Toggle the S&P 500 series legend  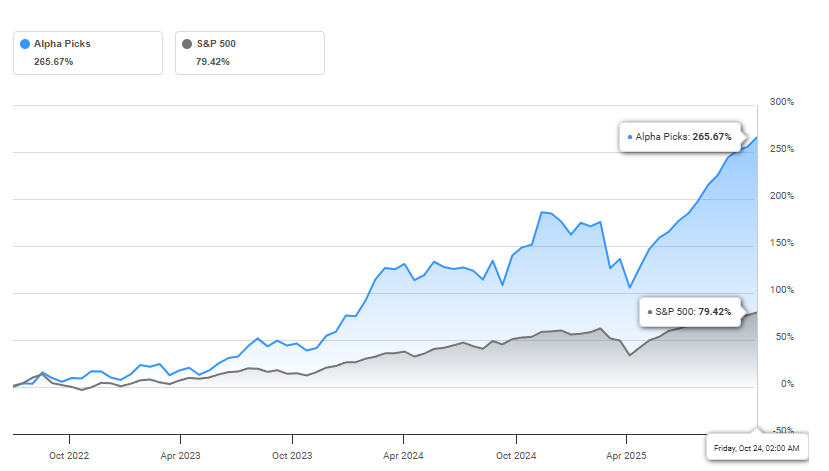pyautogui.click(x=218, y=44)
